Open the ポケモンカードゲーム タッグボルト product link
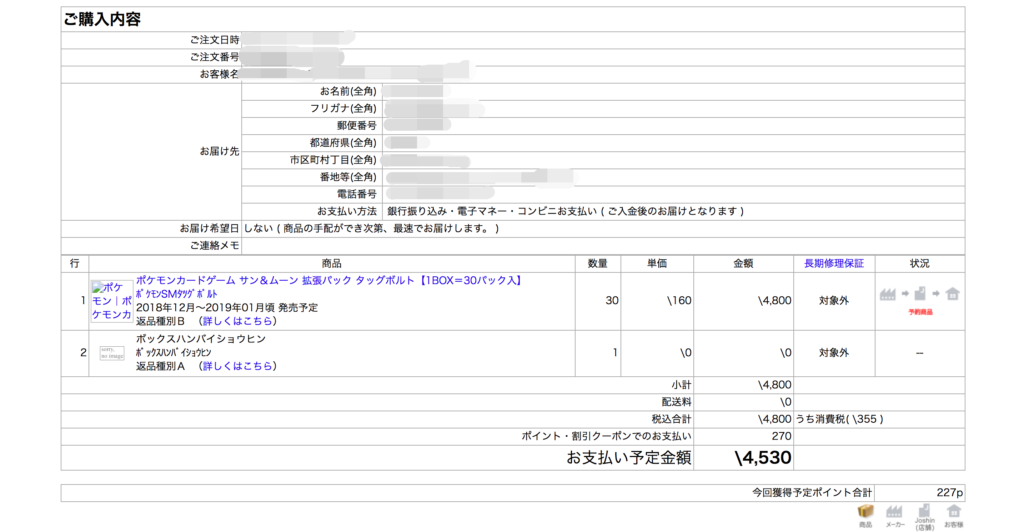This screenshot has width=1024, height=532. 329,280
